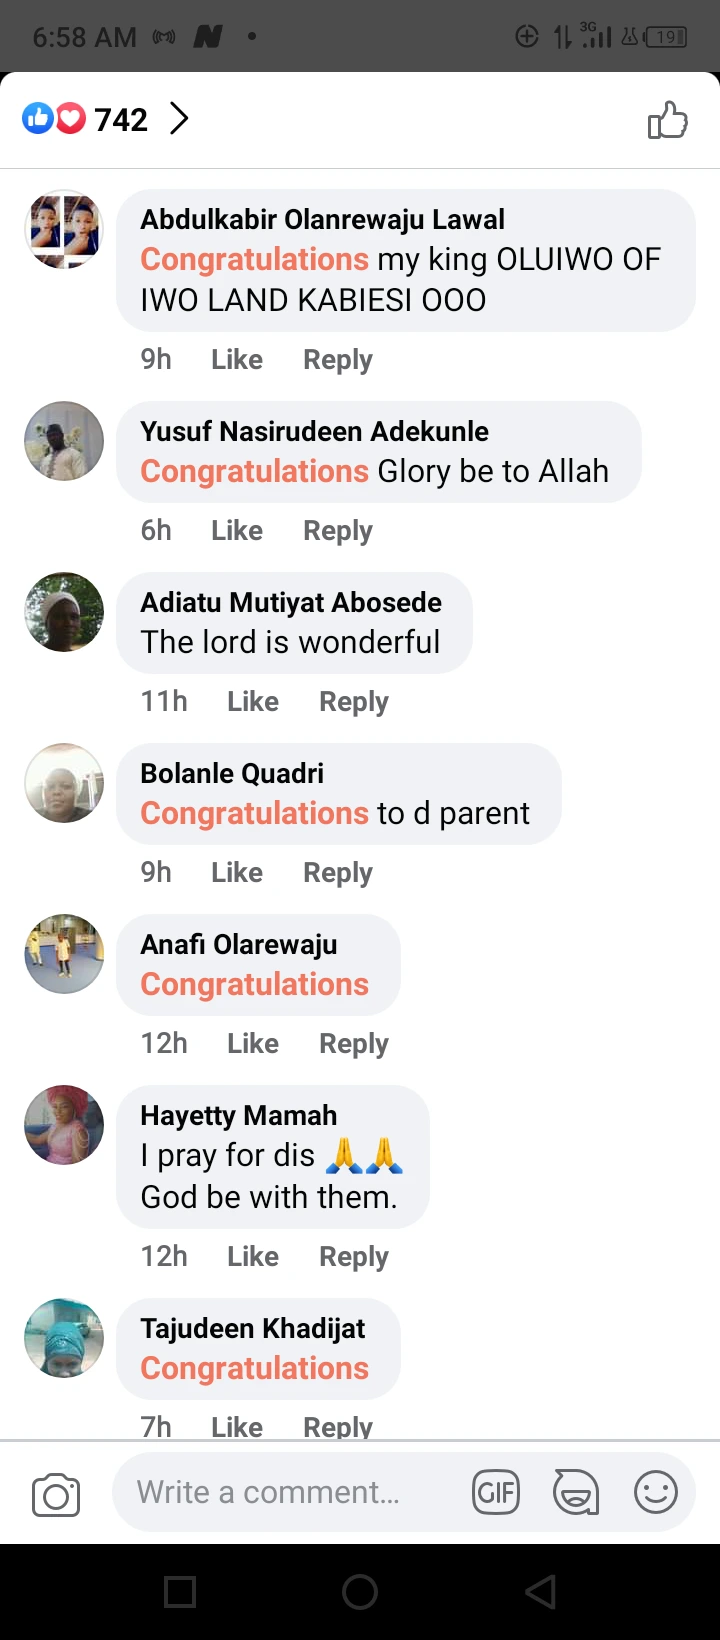
Task: Open the sticker picker icon
Action: pos(576,1493)
